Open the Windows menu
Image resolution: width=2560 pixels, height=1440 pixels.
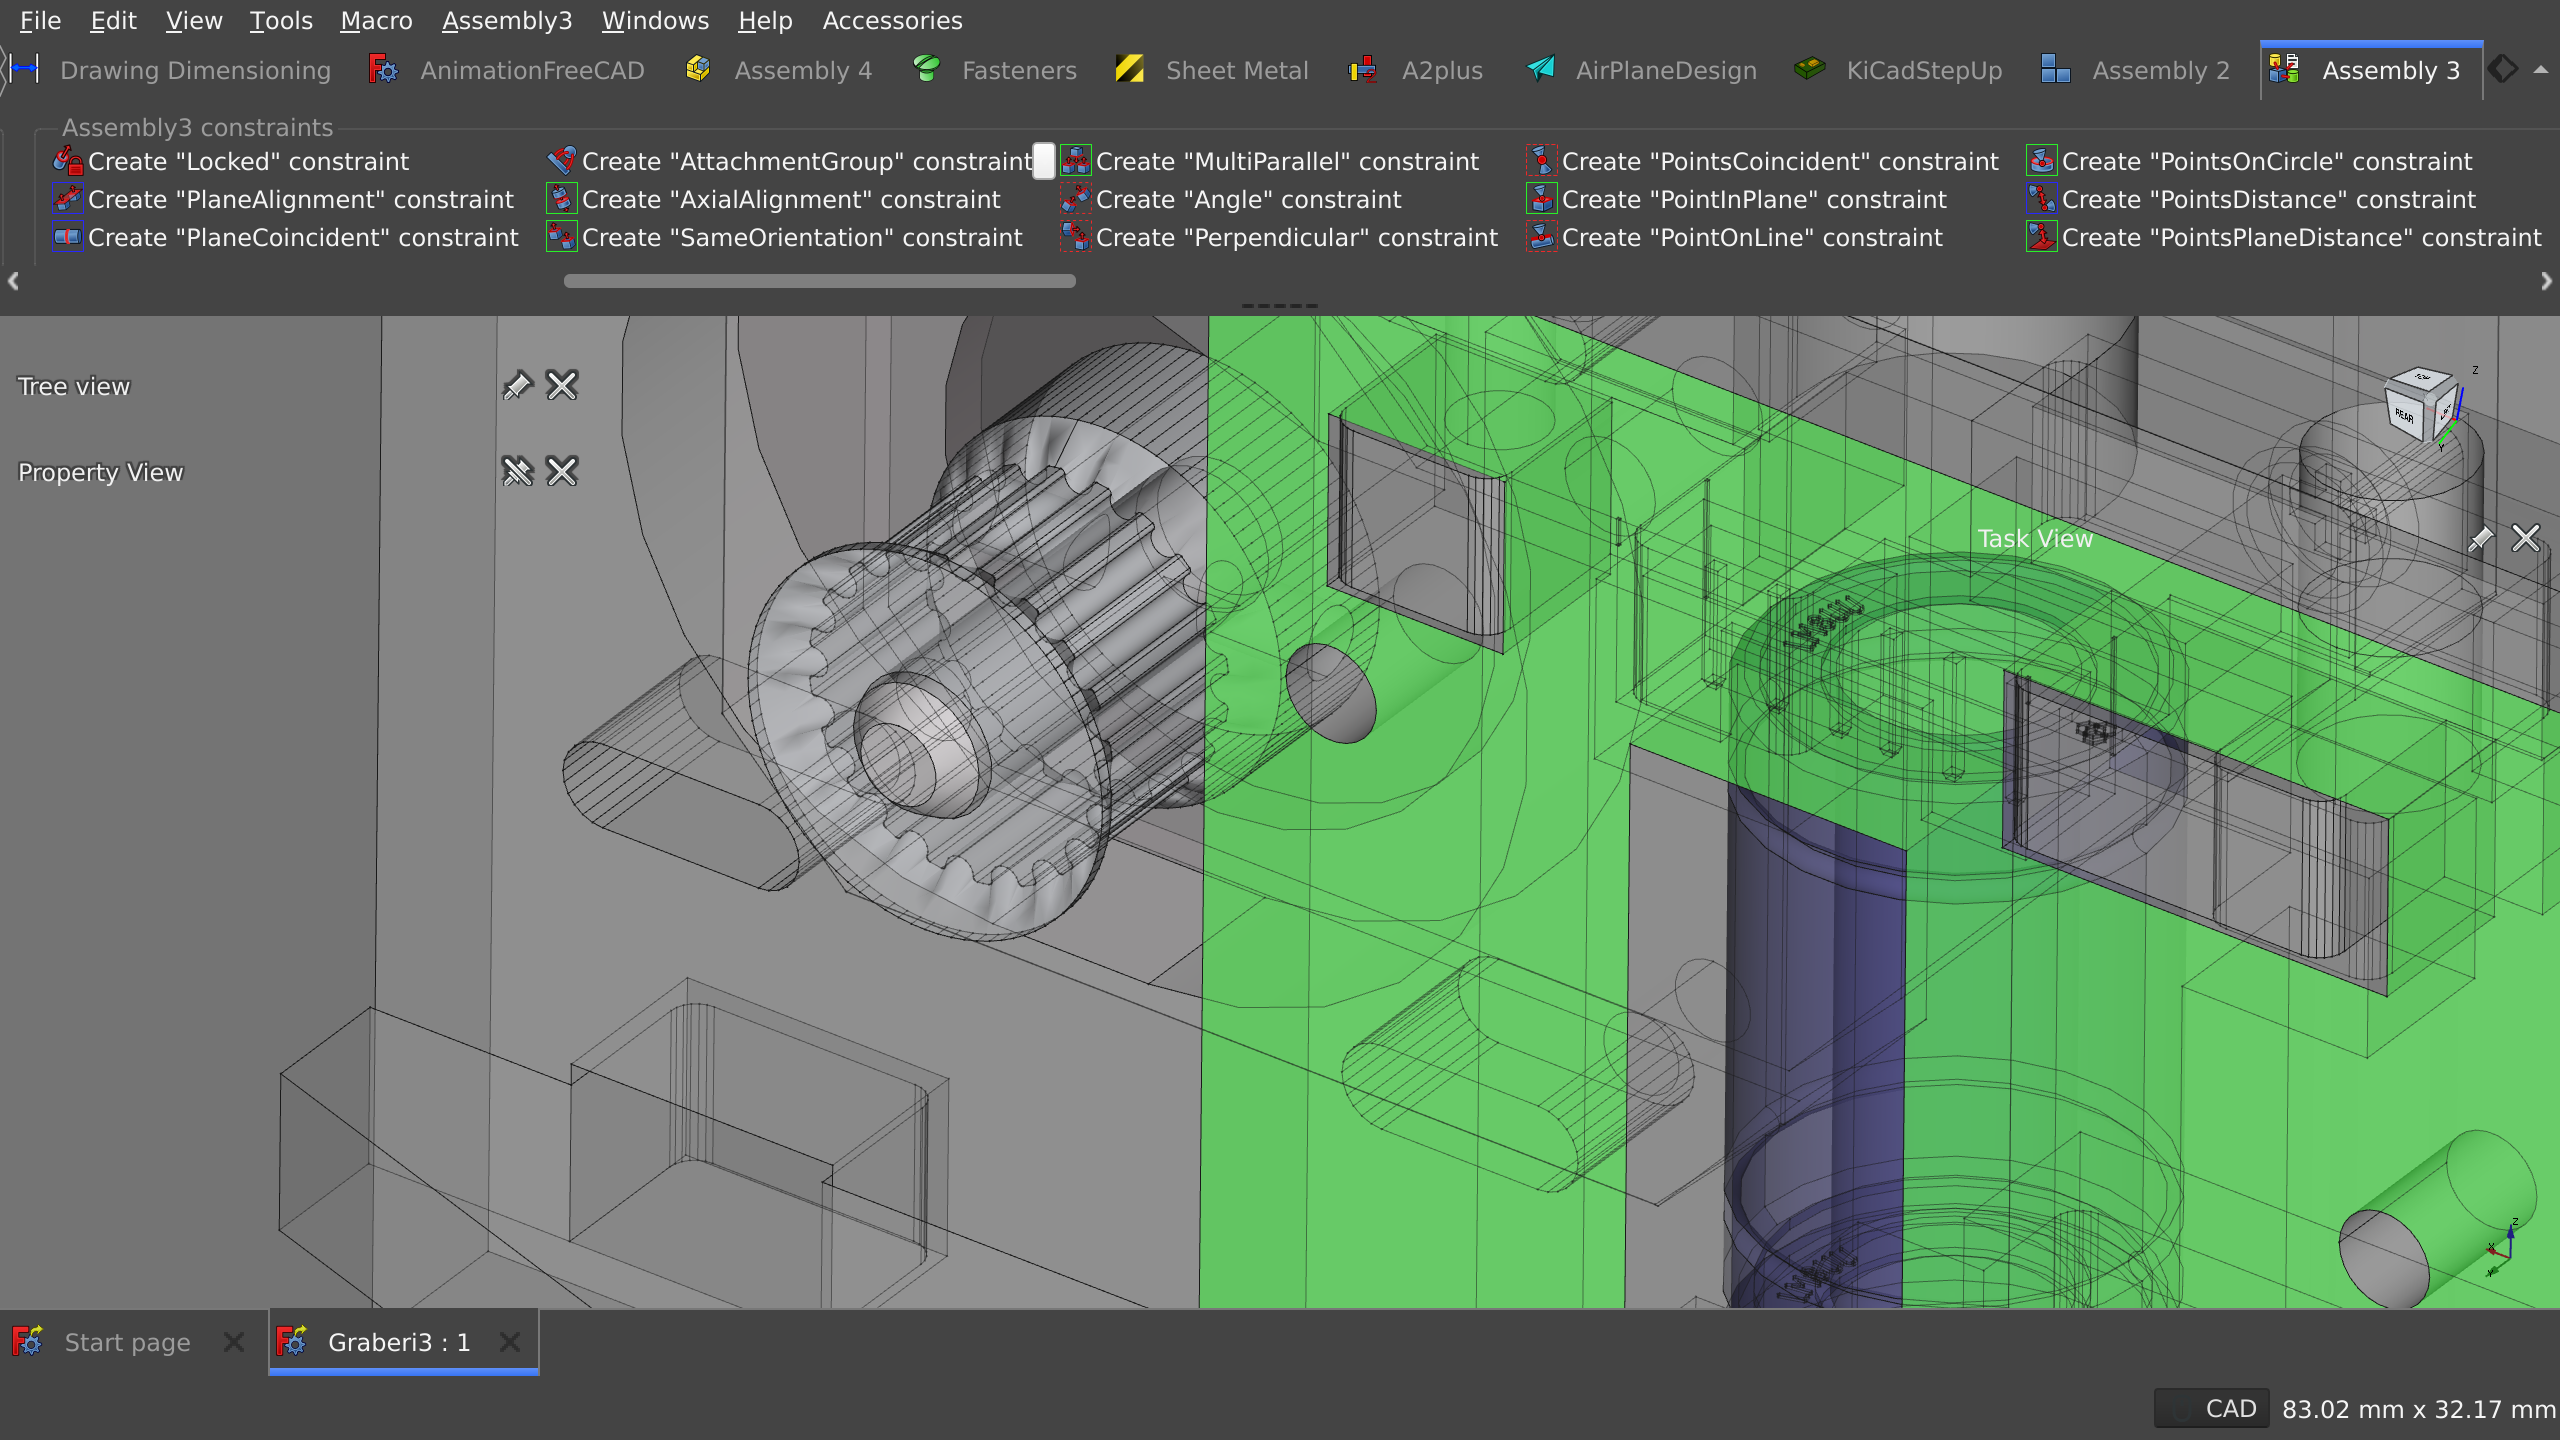(x=655, y=20)
